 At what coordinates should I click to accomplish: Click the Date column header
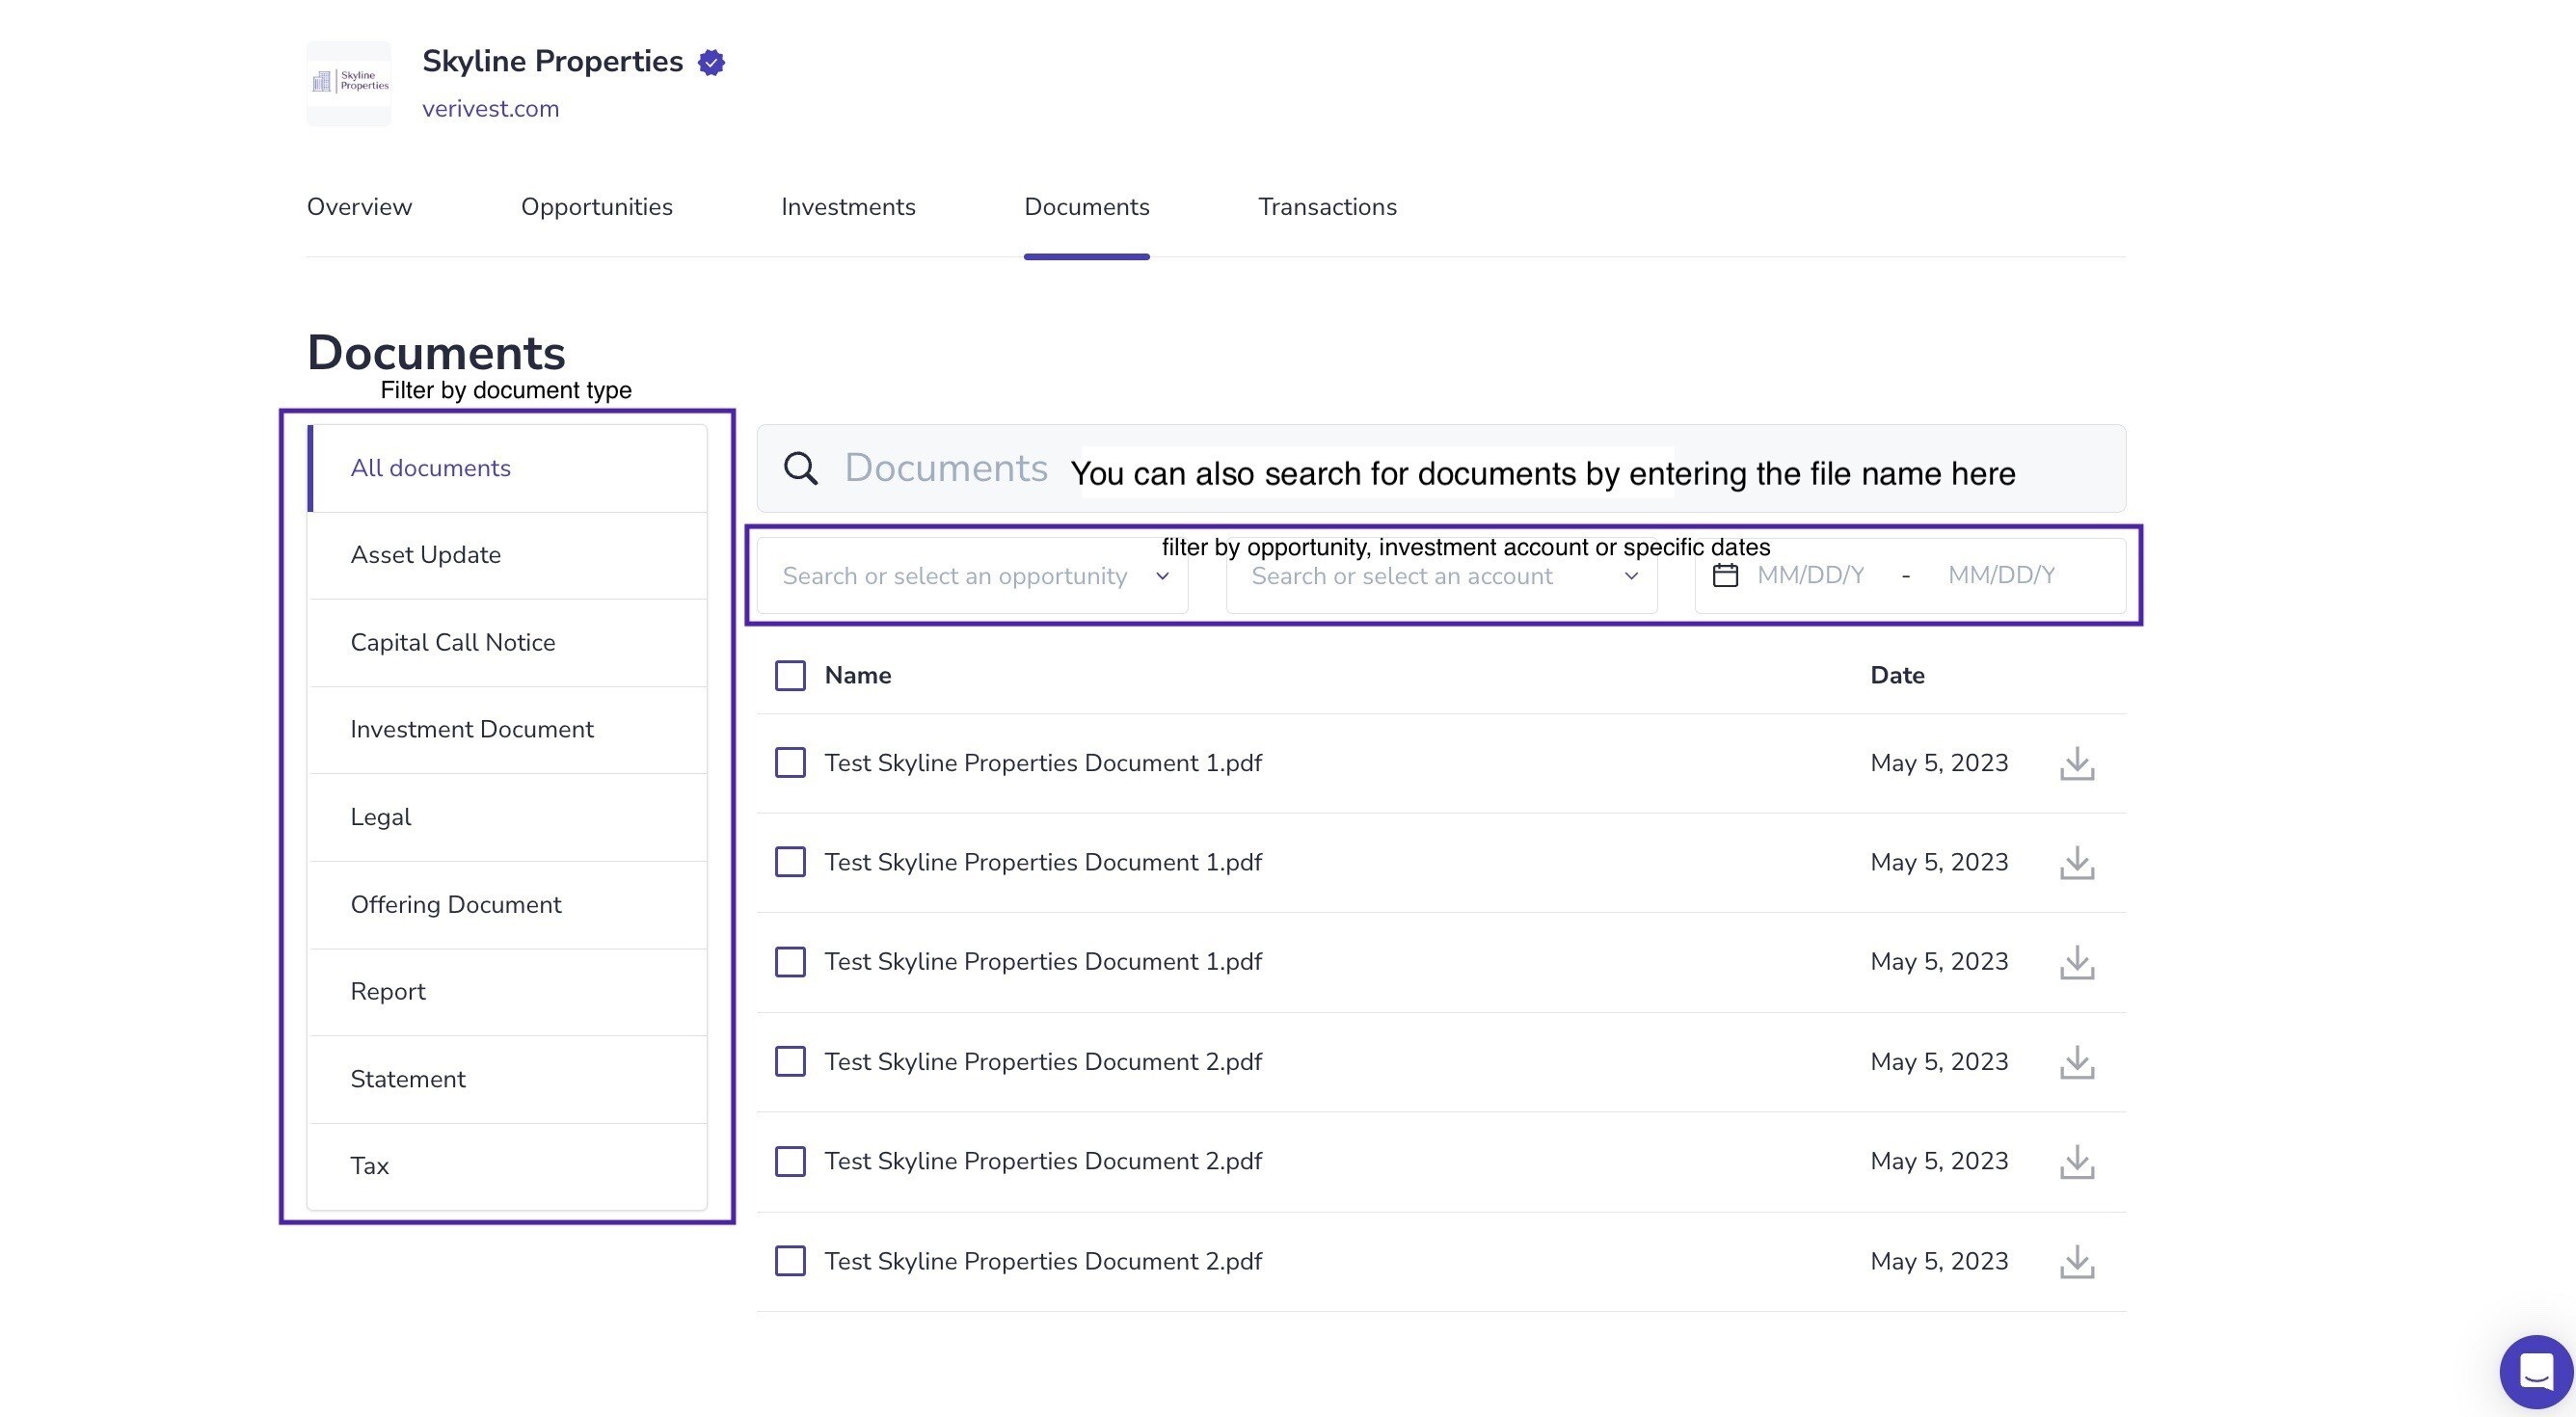pyautogui.click(x=1897, y=676)
